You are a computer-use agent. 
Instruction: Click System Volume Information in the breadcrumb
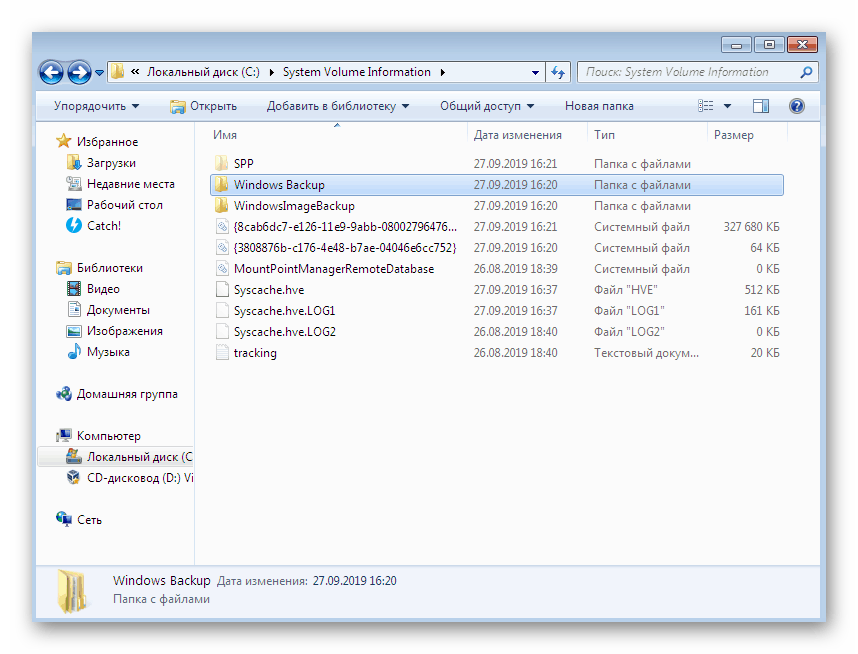356,72
